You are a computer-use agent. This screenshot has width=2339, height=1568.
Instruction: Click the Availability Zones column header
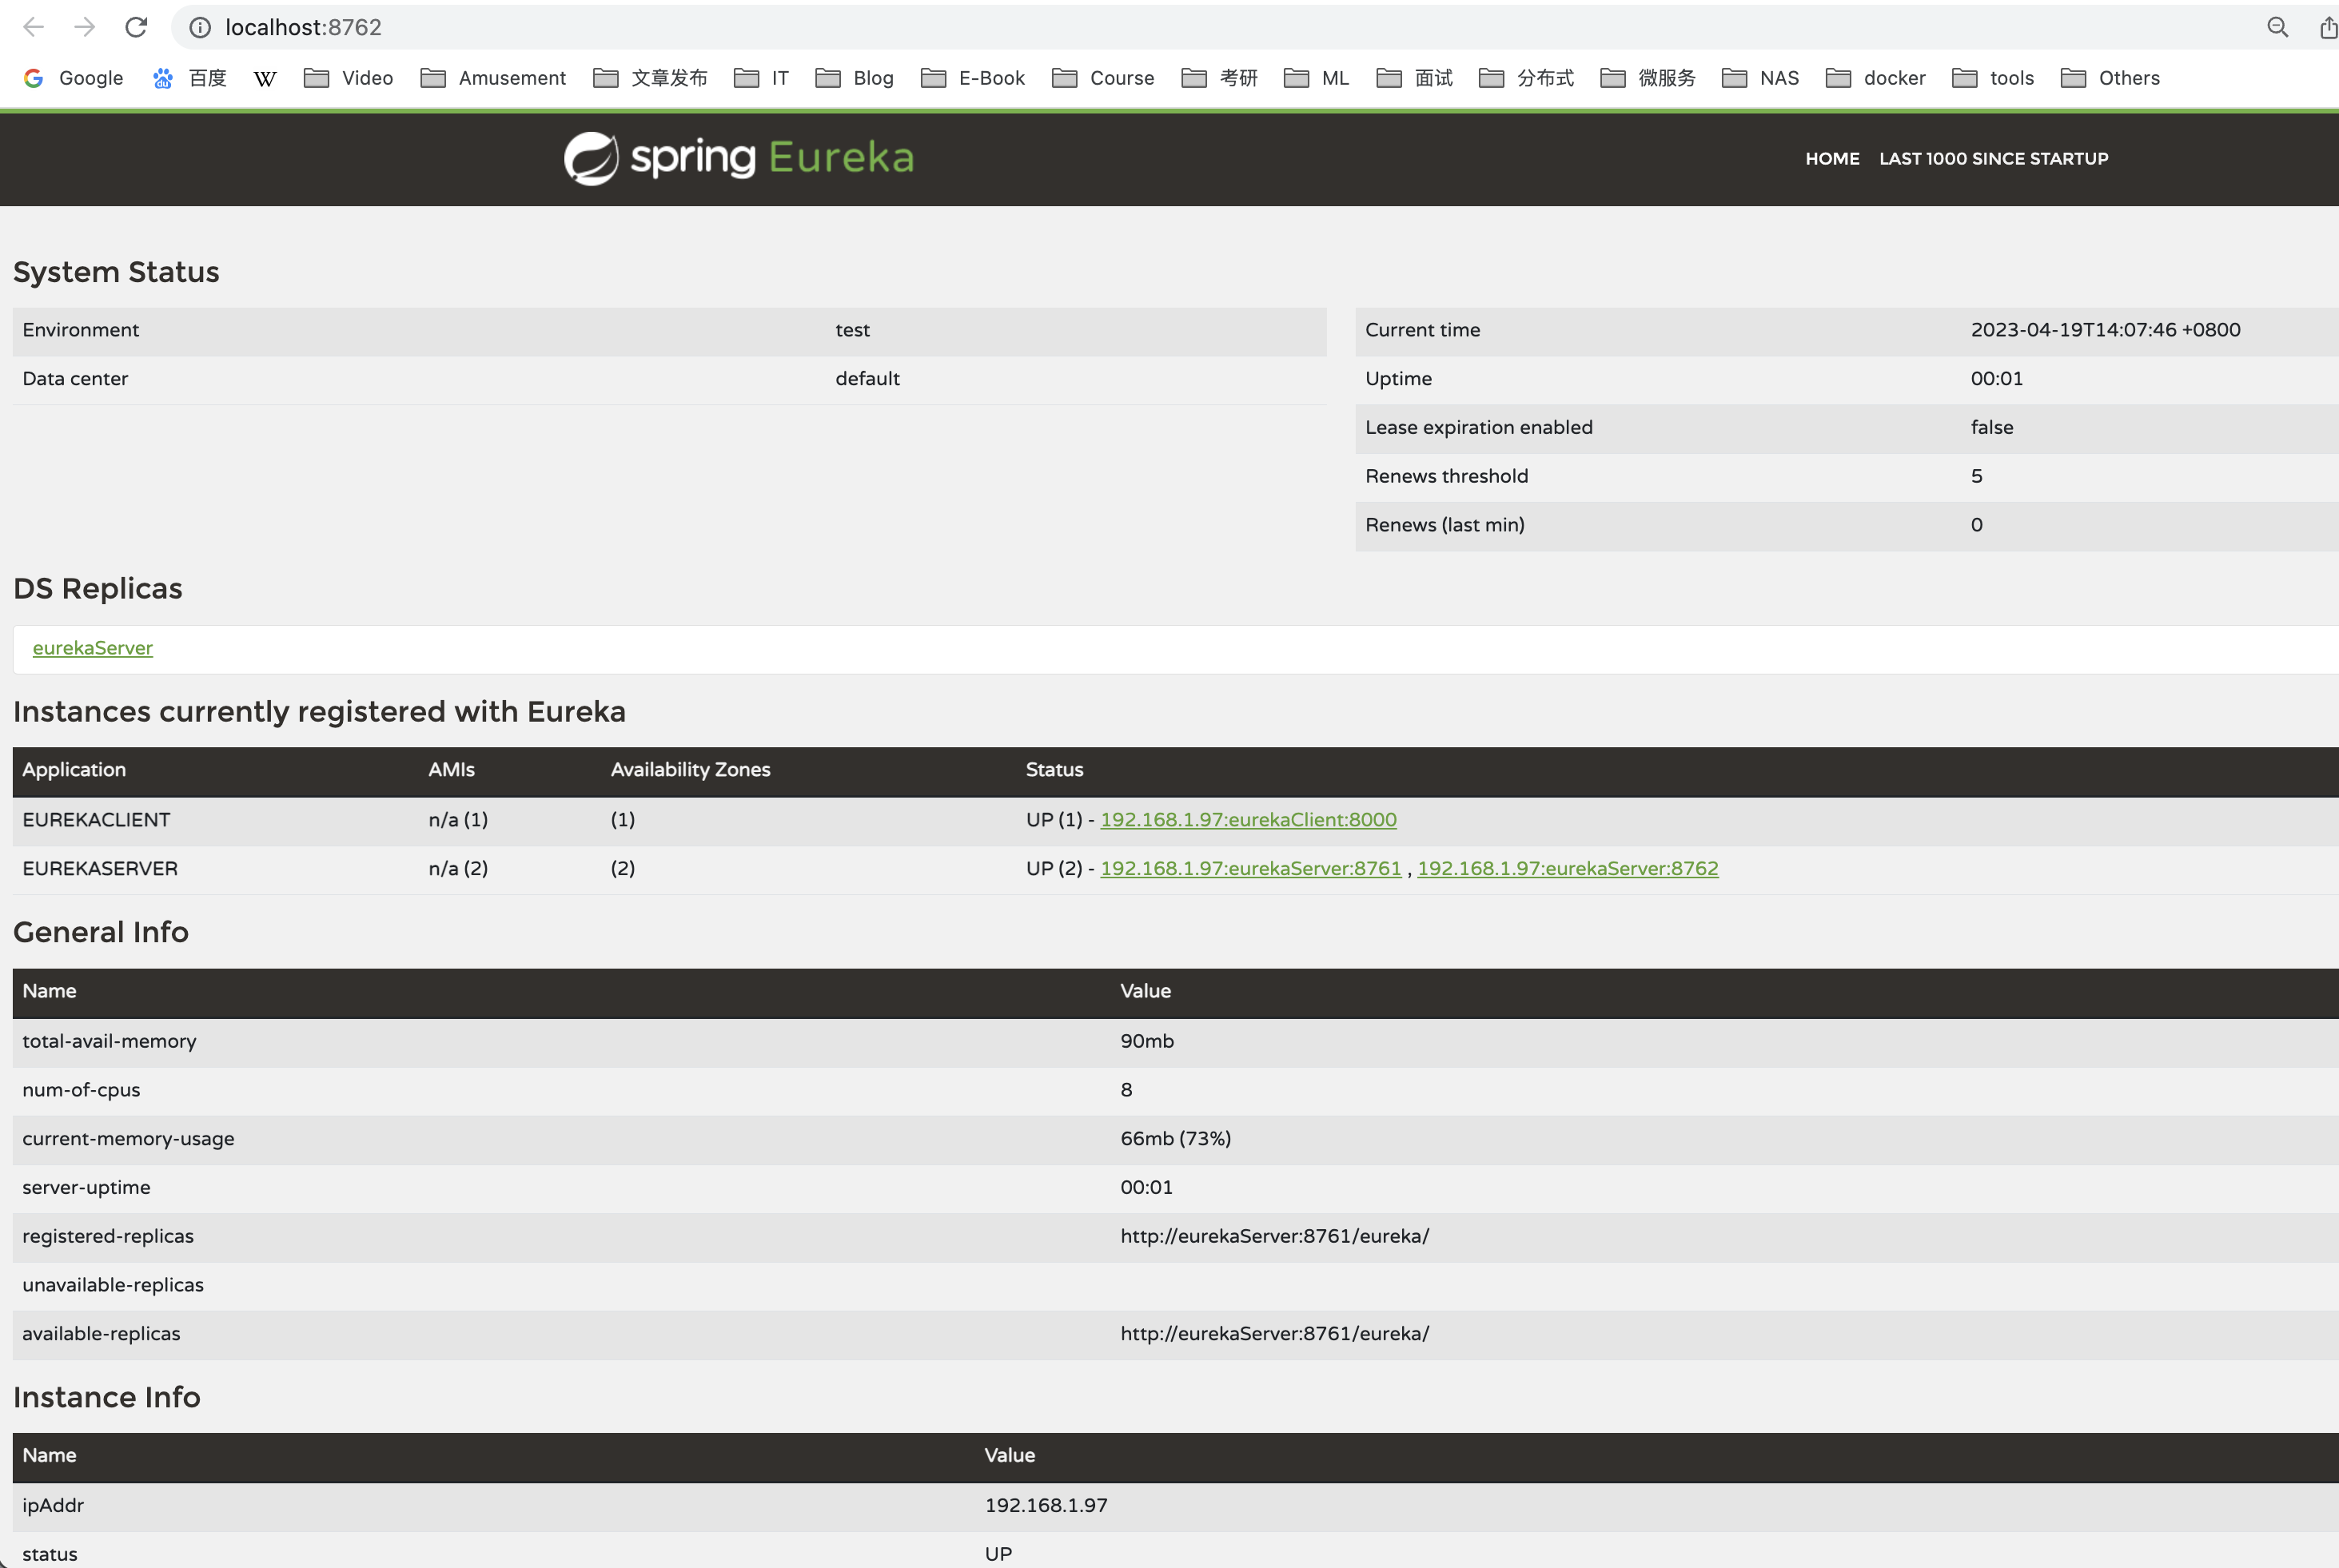[690, 770]
